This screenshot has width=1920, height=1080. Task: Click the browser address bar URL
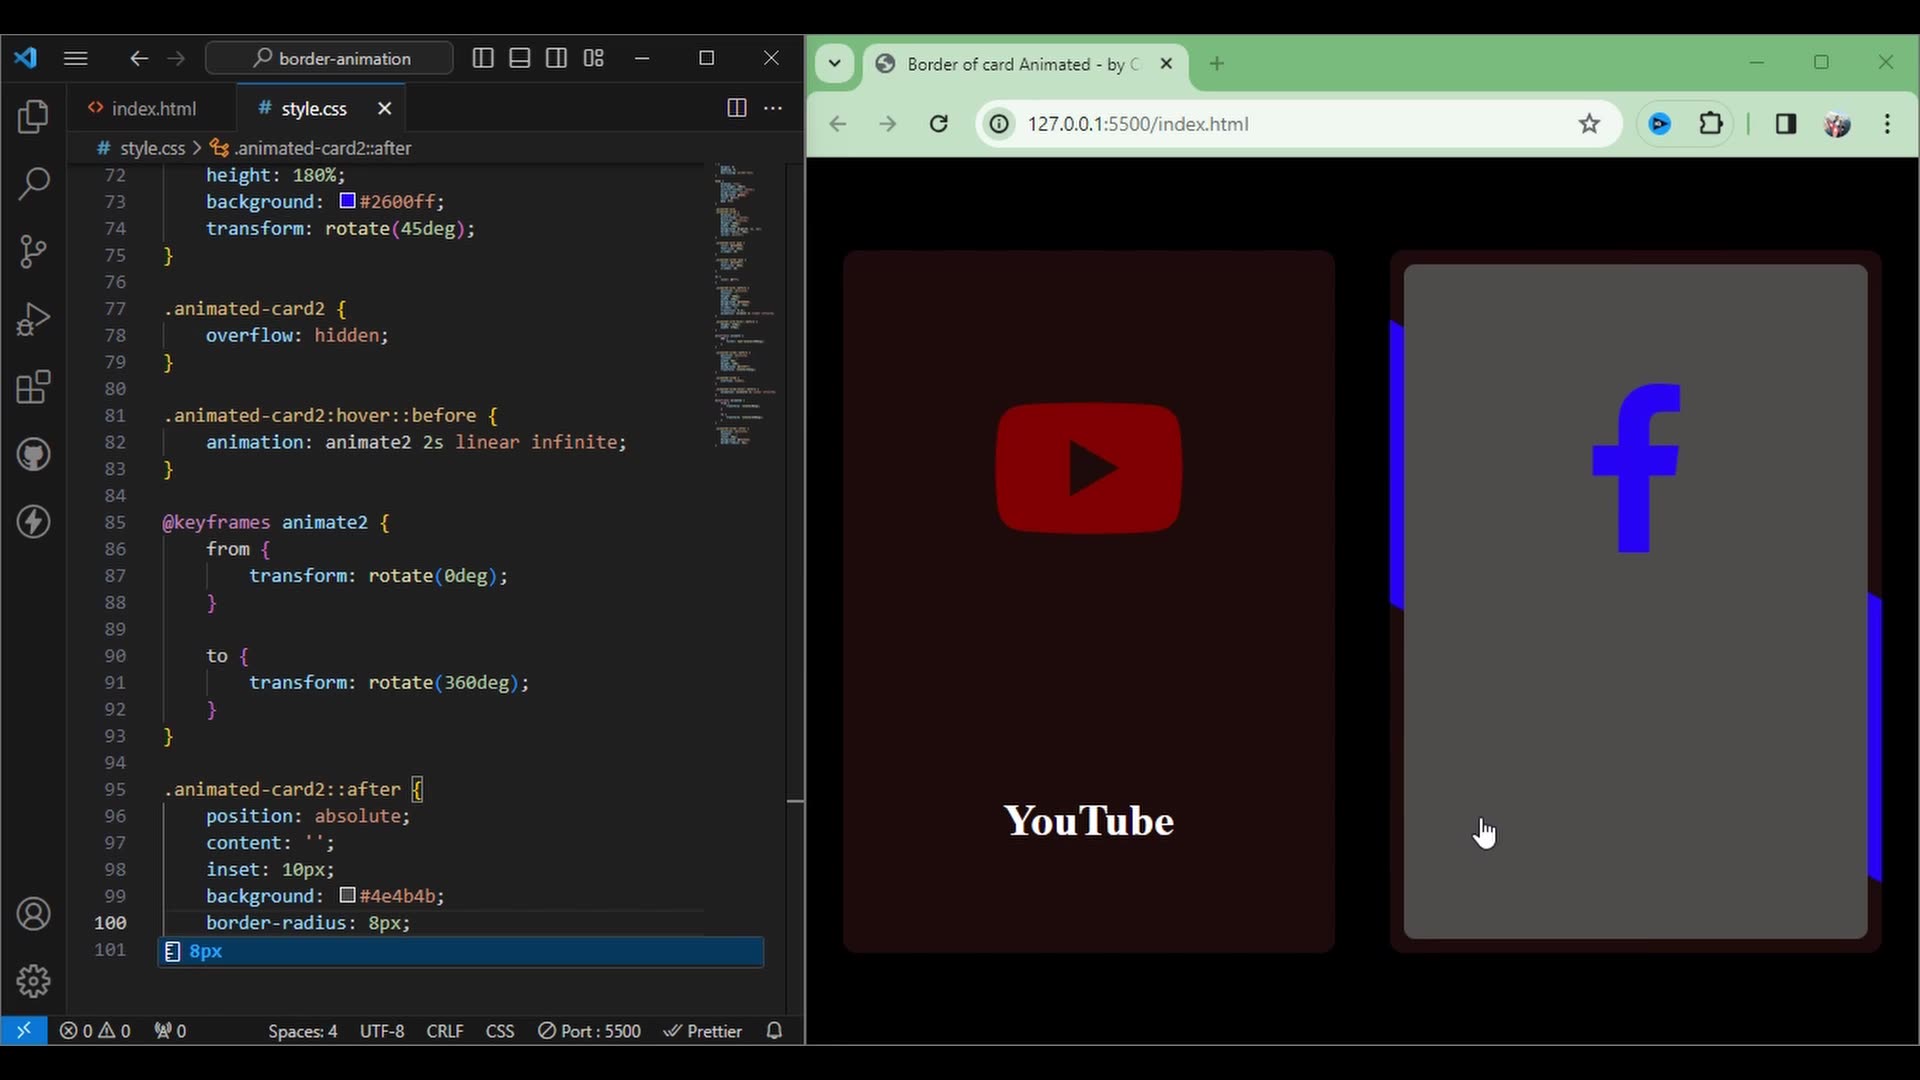[1138, 124]
